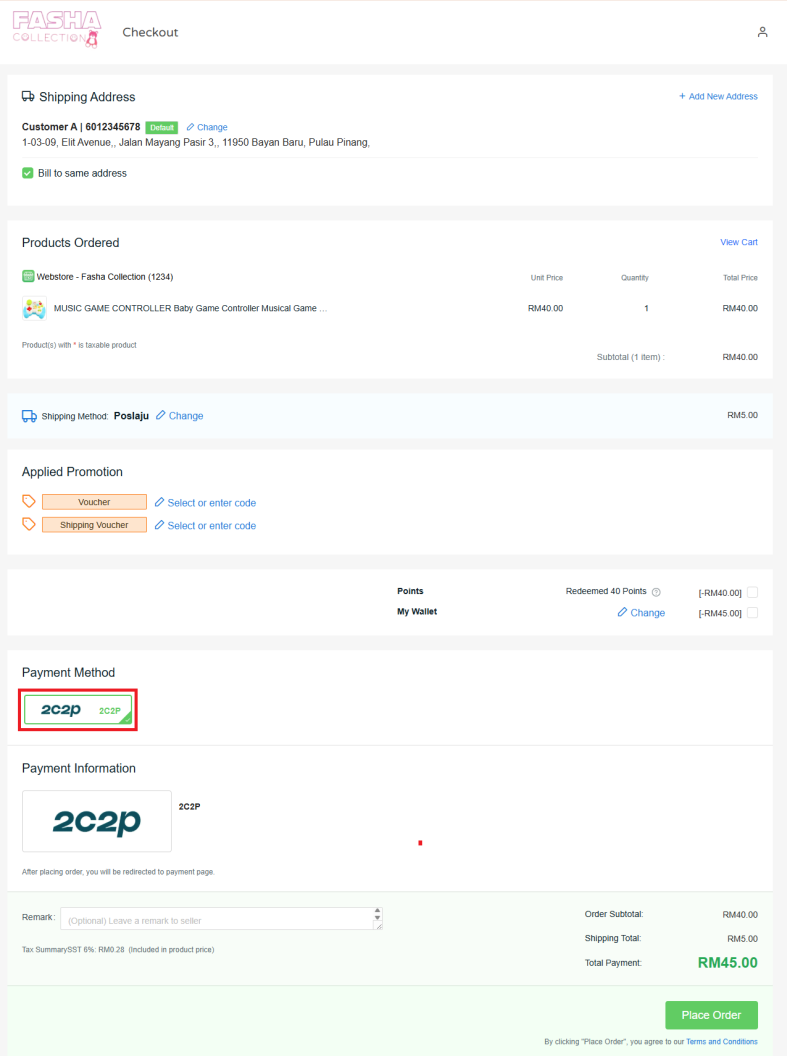Click the green Webstore shop icon
The height and width of the screenshot is (1056, 787).
click(28, 276)
